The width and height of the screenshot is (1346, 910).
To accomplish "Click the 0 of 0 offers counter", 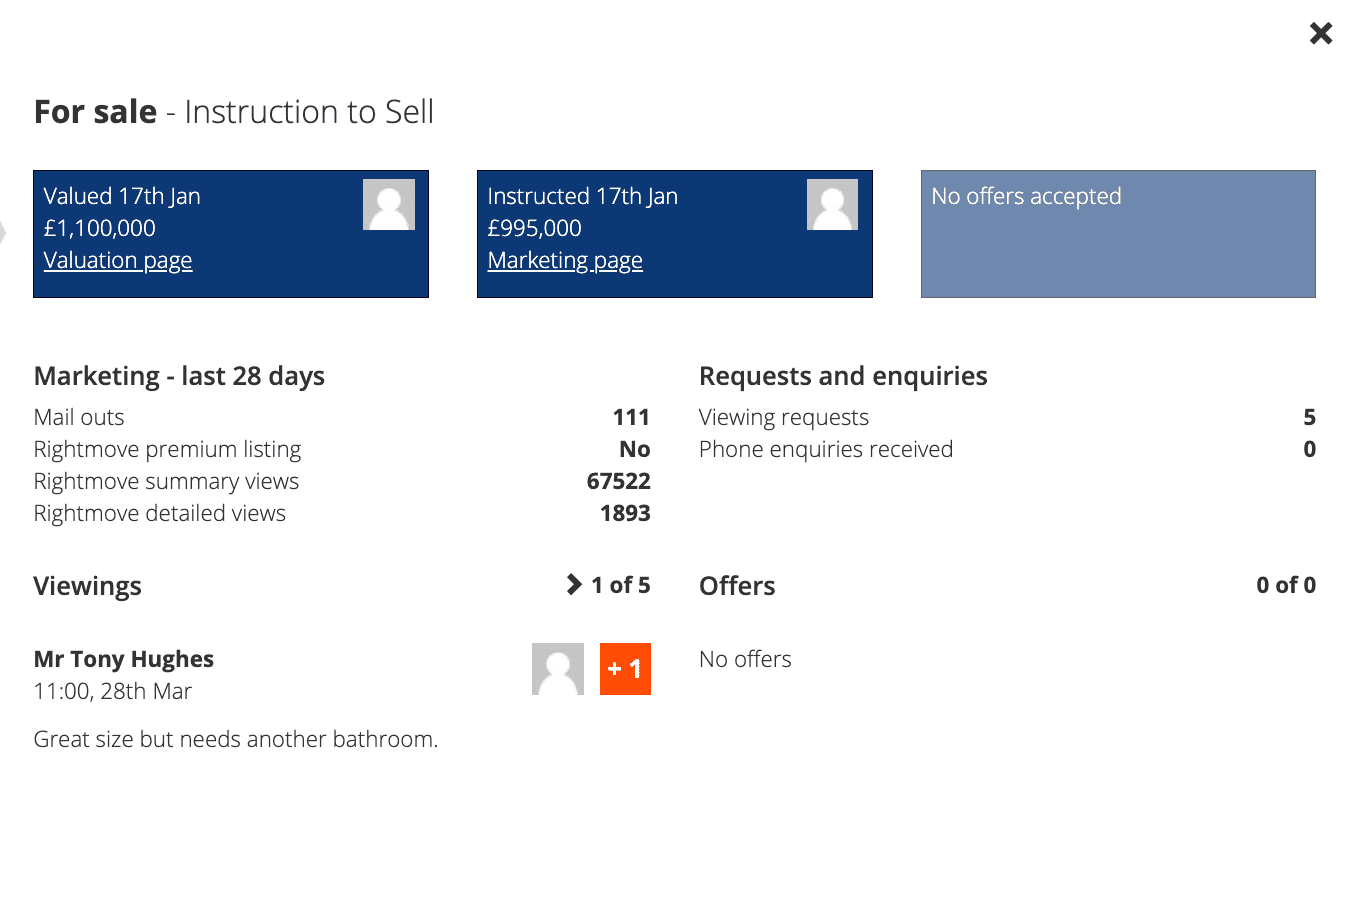I will (1286, 585).
